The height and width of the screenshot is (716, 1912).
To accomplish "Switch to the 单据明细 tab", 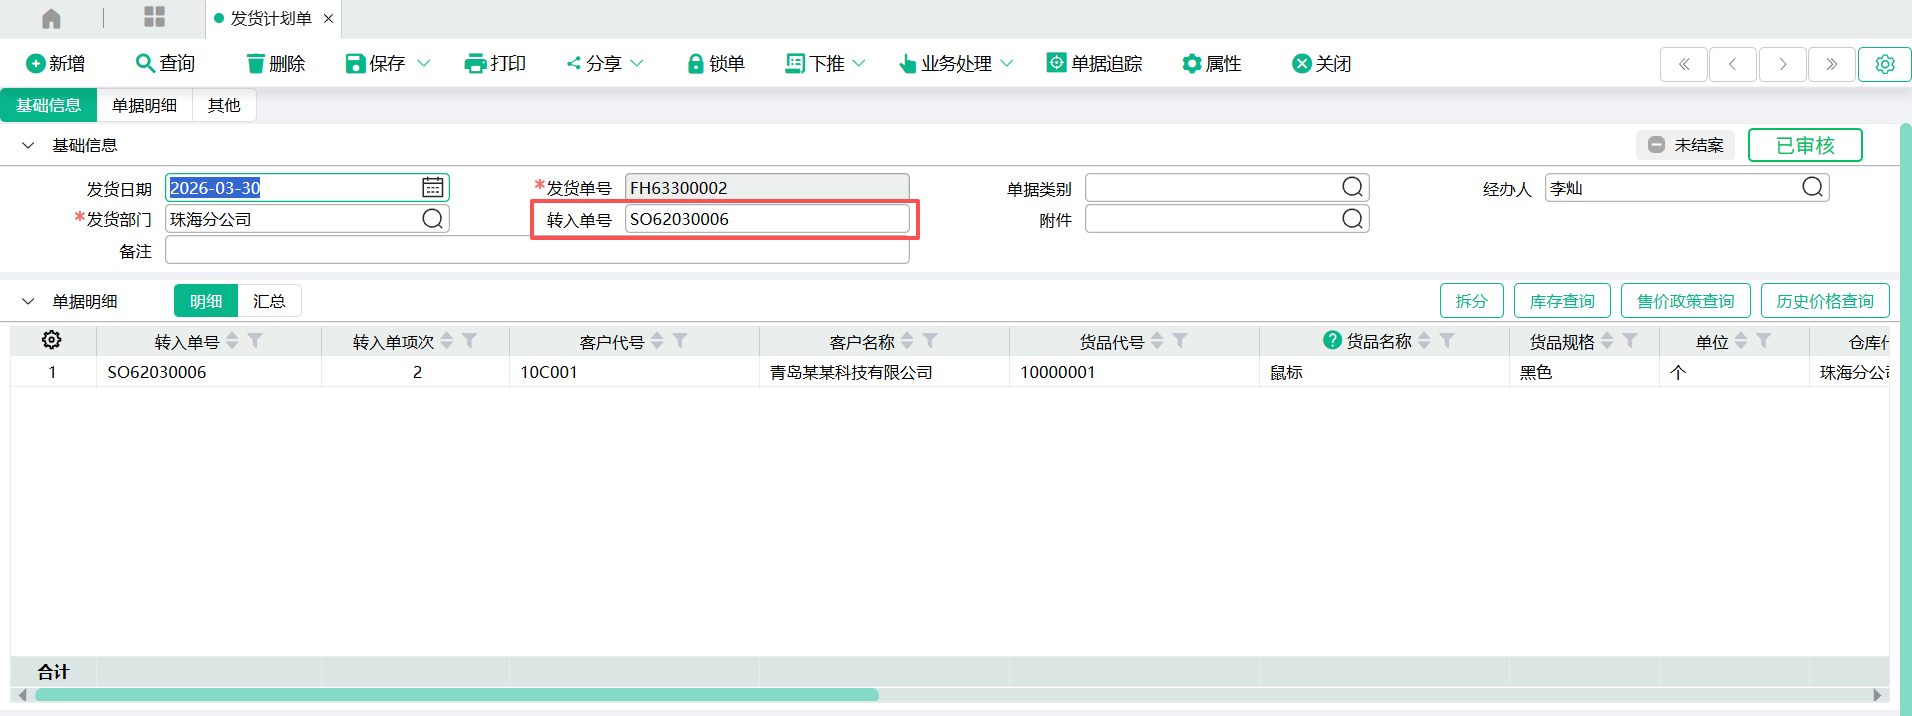I will [x=144, y=105].
